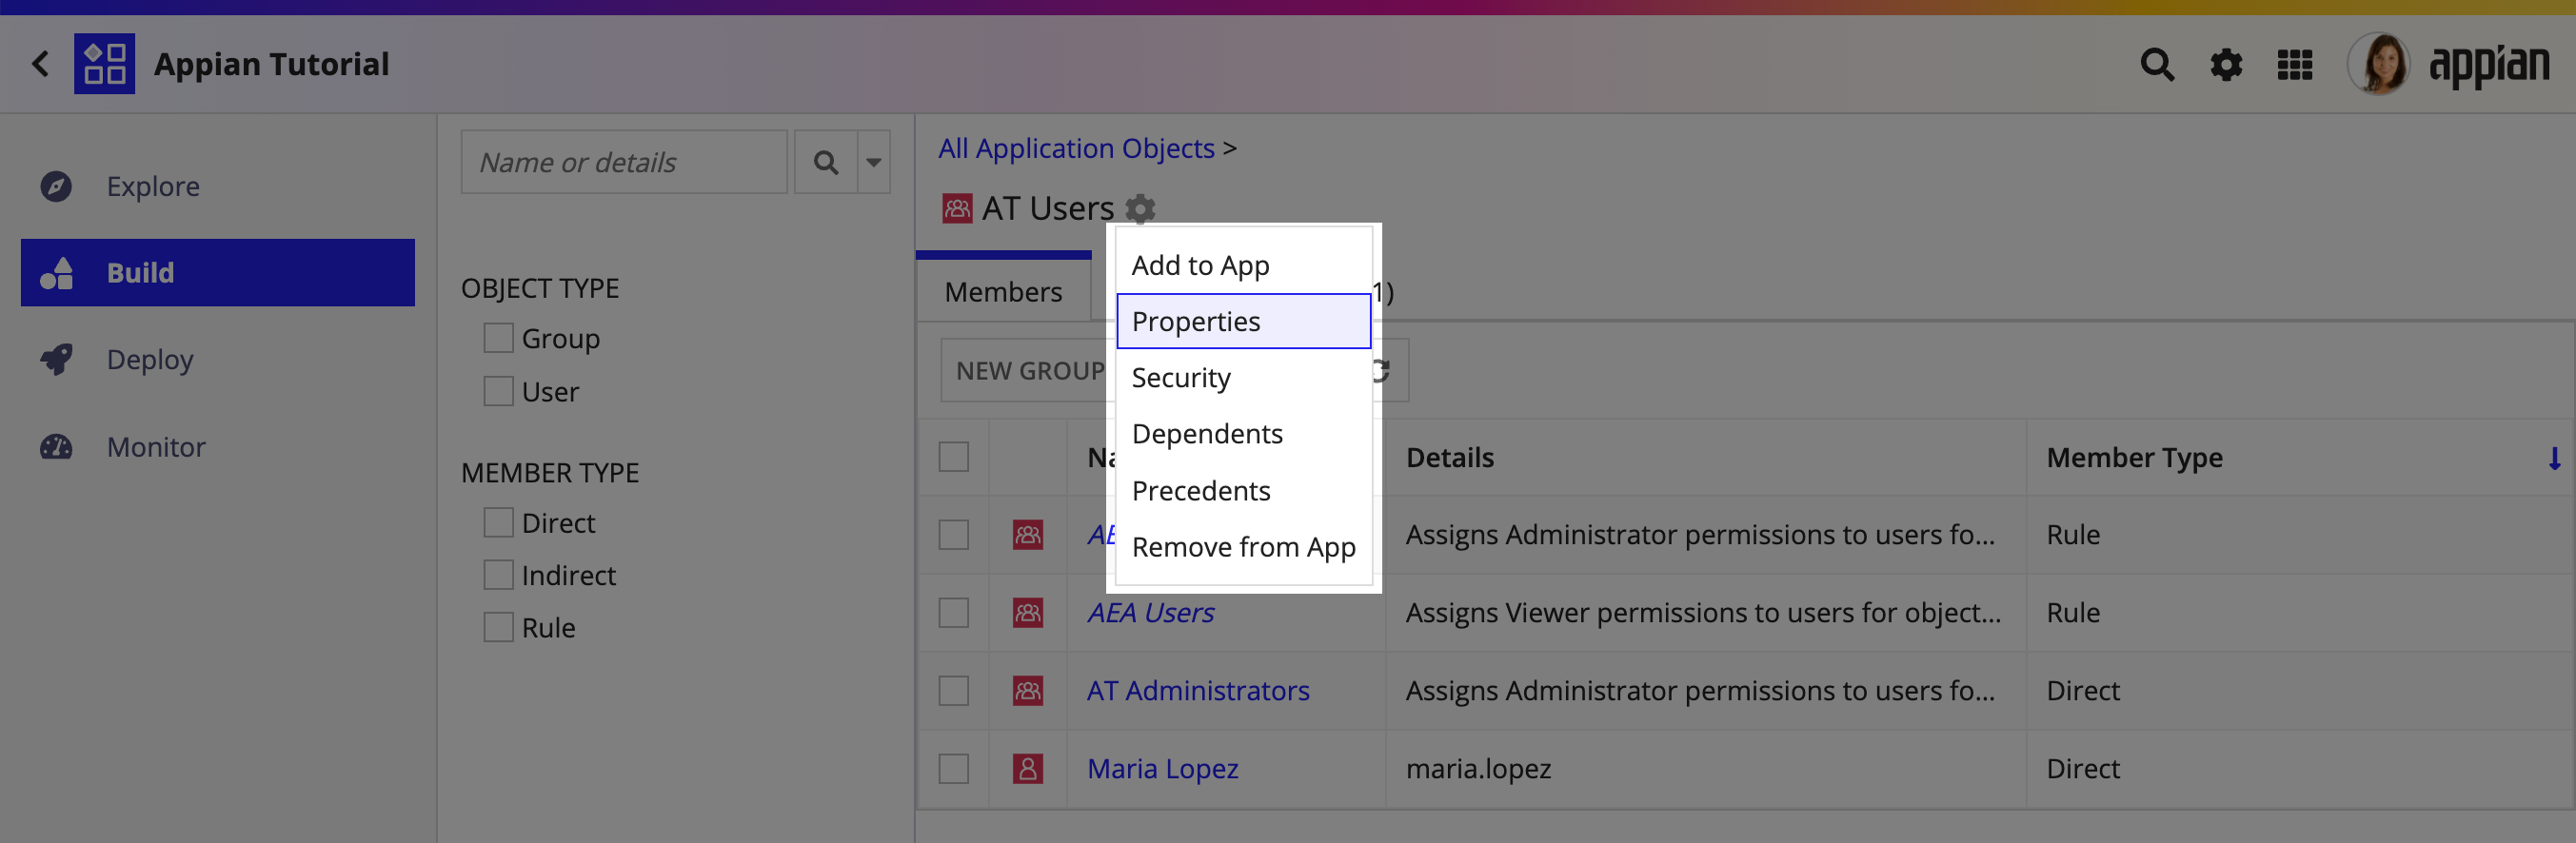2576x843 pixels.
Task: Open settings gear in the top header
Action: click(x=2226, y=65)
